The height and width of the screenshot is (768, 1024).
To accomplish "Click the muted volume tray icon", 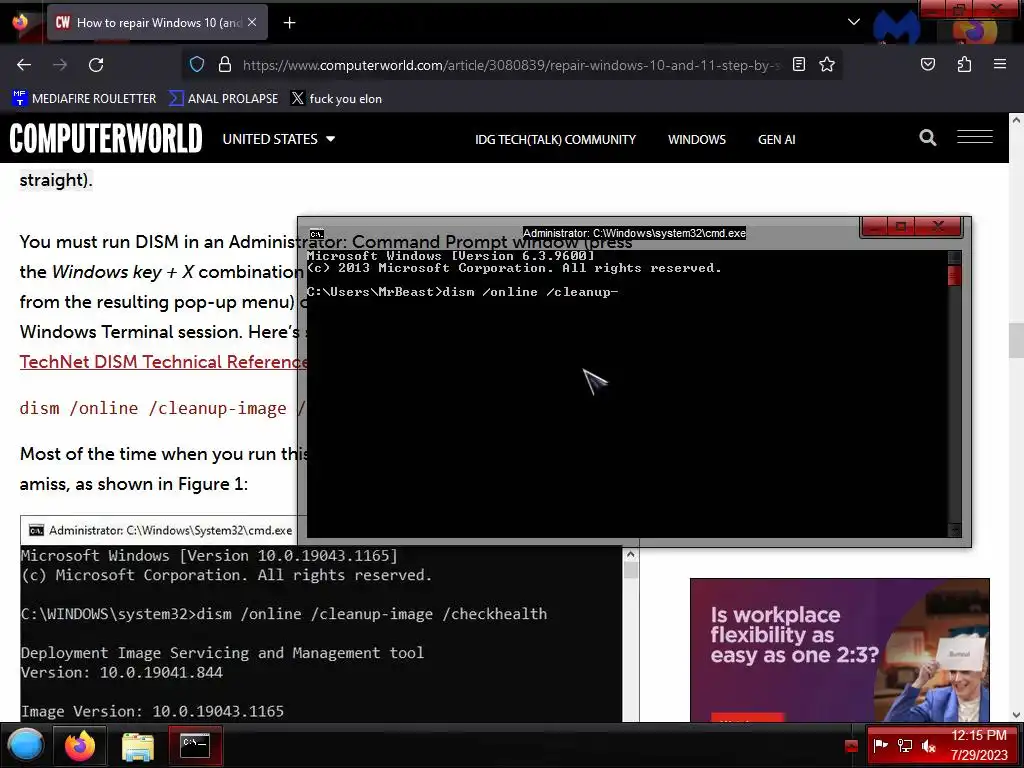I will [928, 745].
